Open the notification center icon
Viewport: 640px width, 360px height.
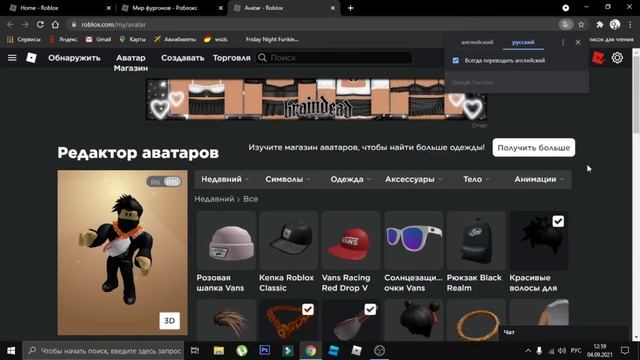624,351
